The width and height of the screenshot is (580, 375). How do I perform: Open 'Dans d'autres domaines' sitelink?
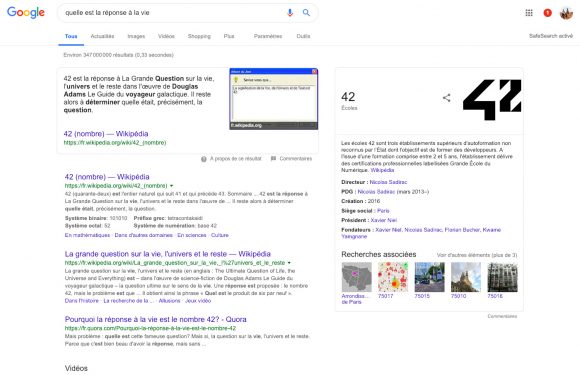144,235
